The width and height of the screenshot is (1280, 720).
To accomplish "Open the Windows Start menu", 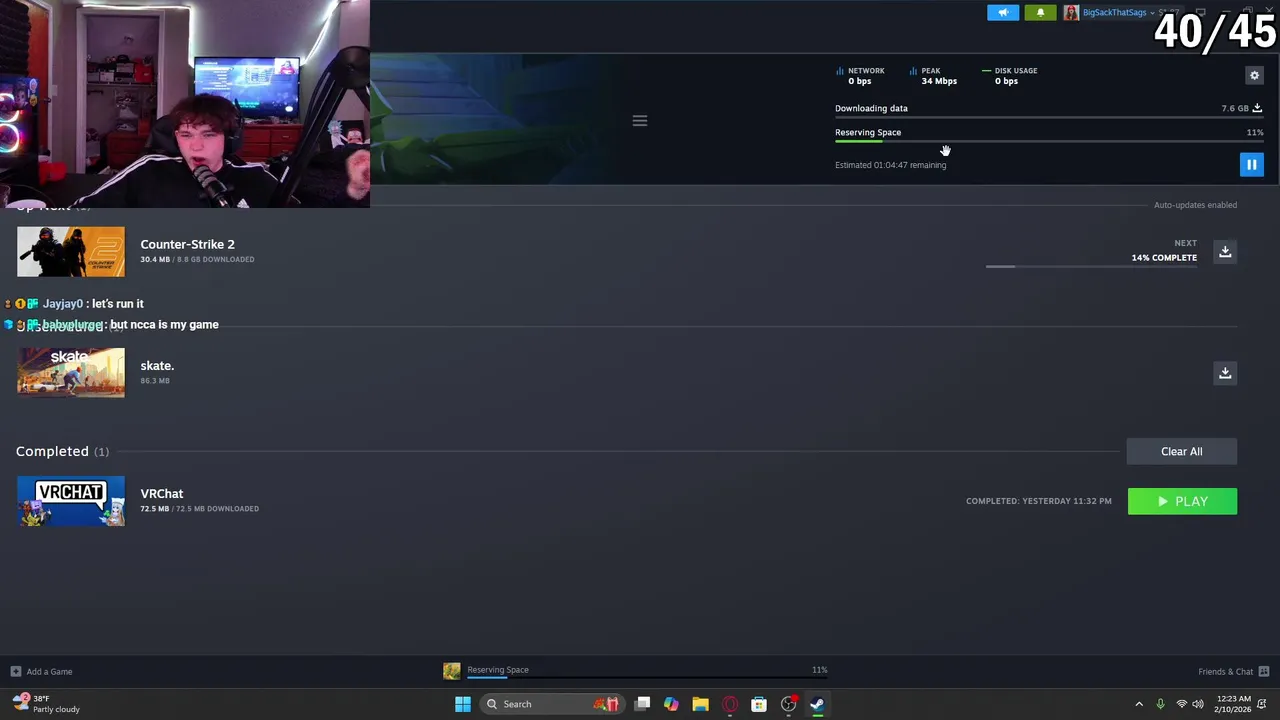I will (462, 704).
